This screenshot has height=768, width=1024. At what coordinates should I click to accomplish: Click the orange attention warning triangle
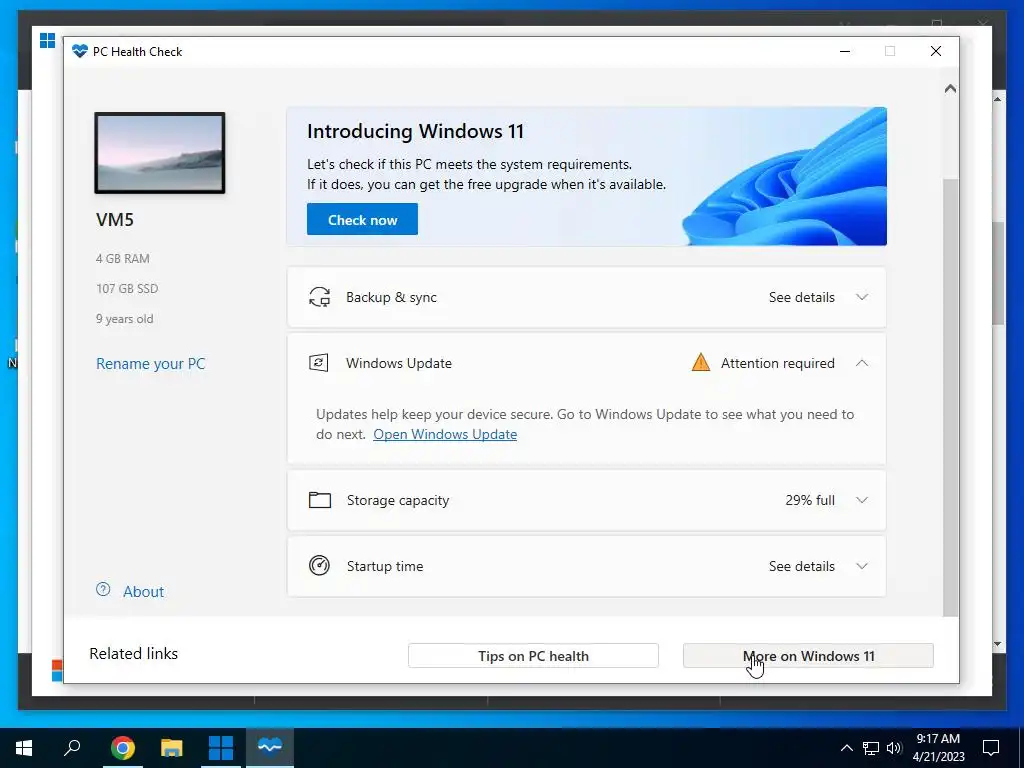tap(701, 362)
